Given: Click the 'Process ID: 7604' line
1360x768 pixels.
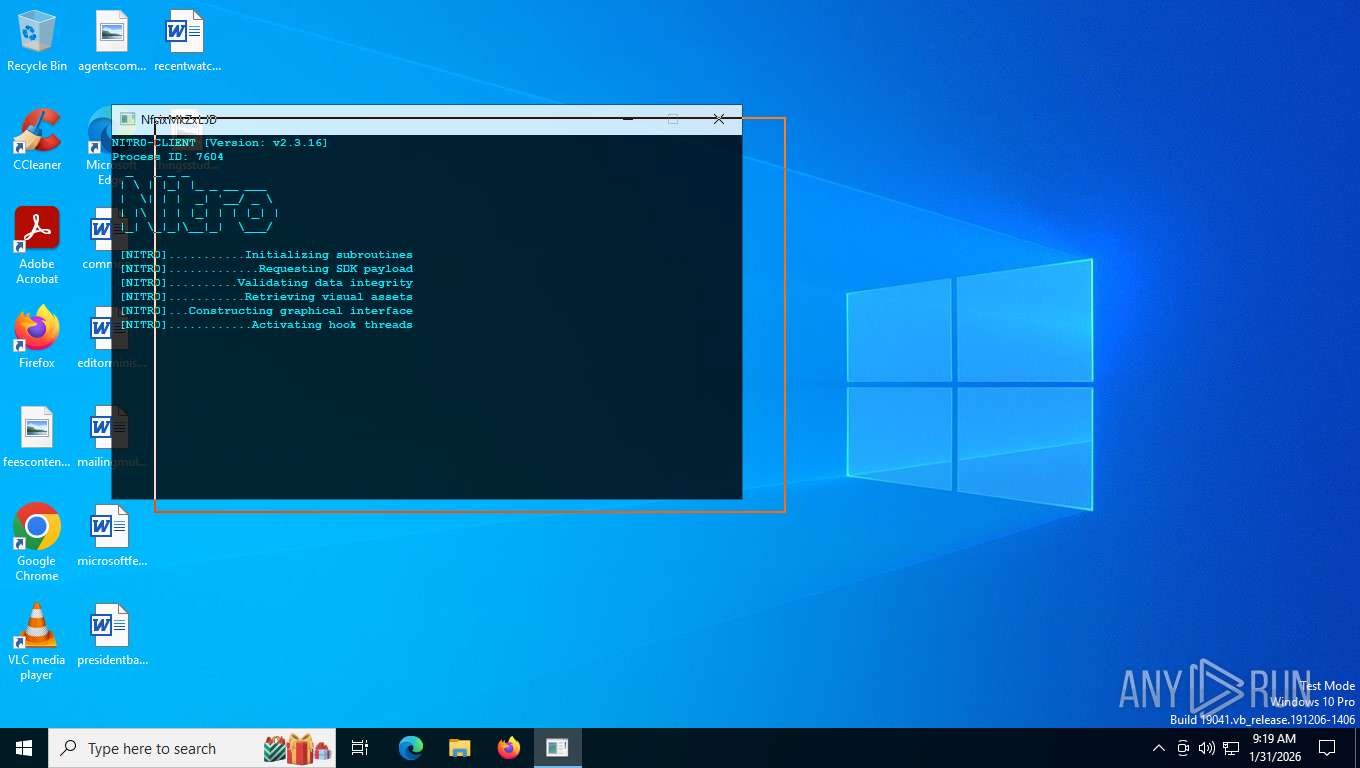Looking at the screenshot, I should tap(168, 157).
